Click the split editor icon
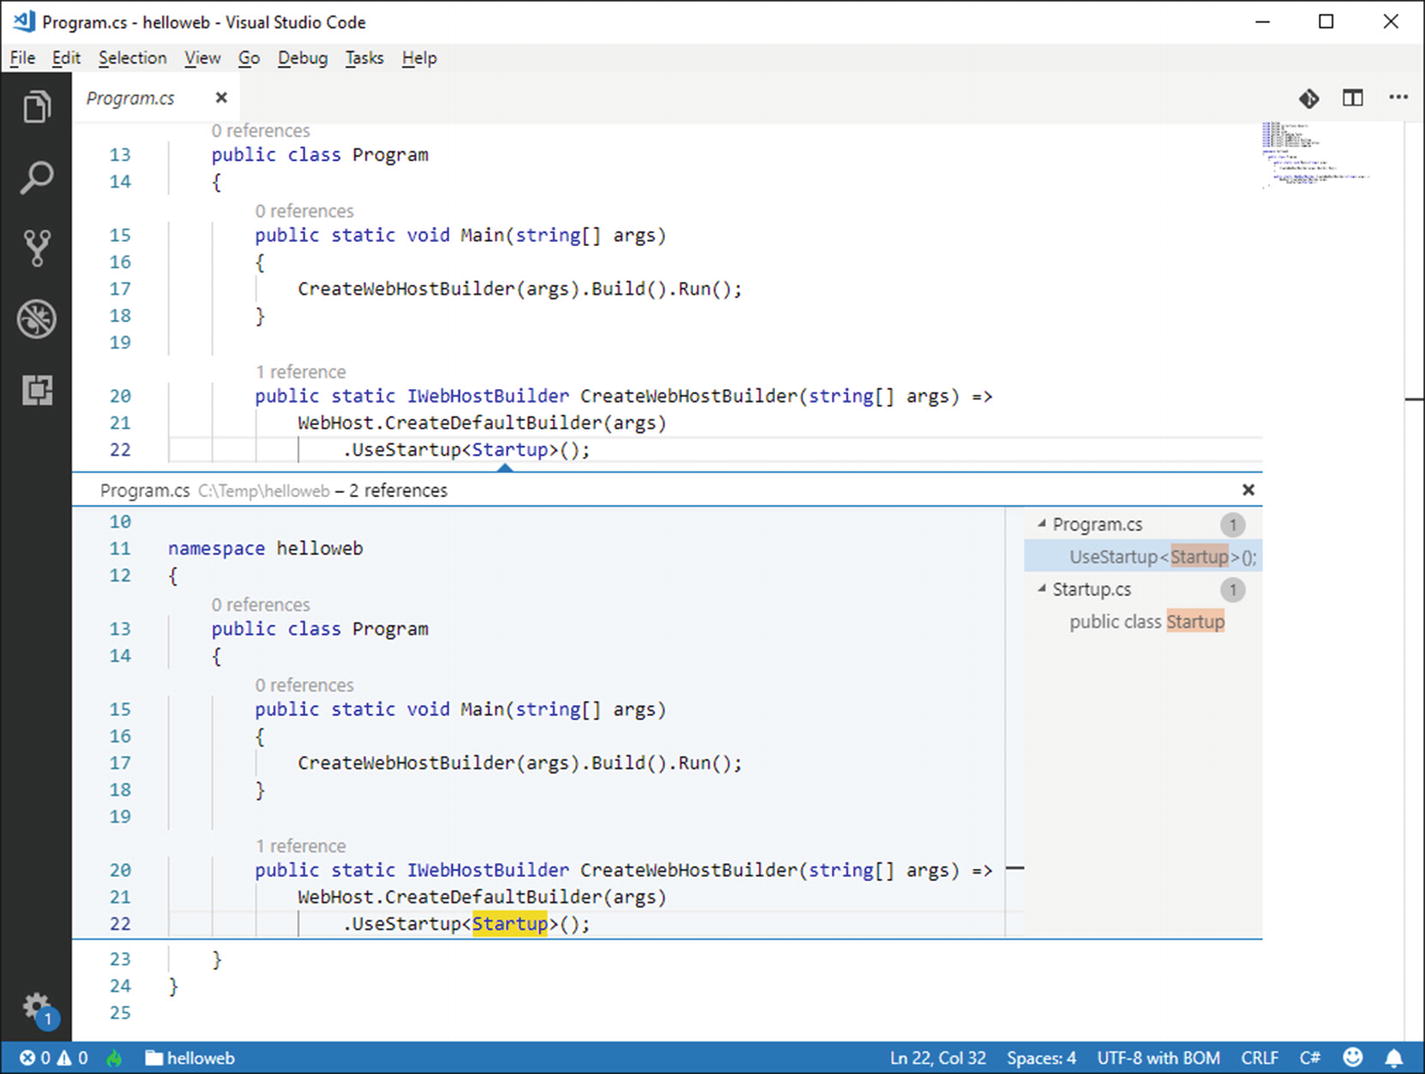 [x=1353, y=98]
